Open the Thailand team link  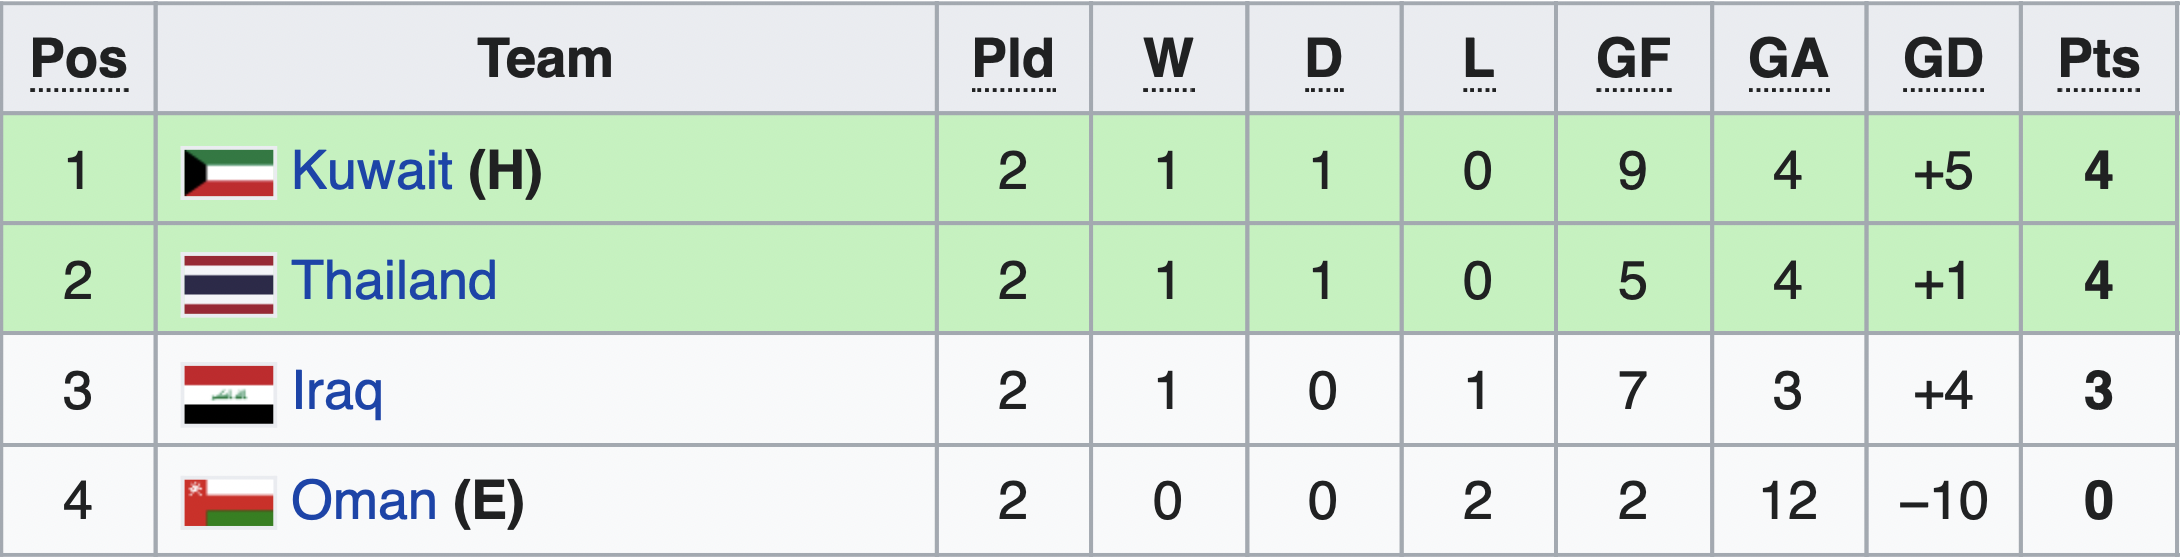(x=394, y=281)
